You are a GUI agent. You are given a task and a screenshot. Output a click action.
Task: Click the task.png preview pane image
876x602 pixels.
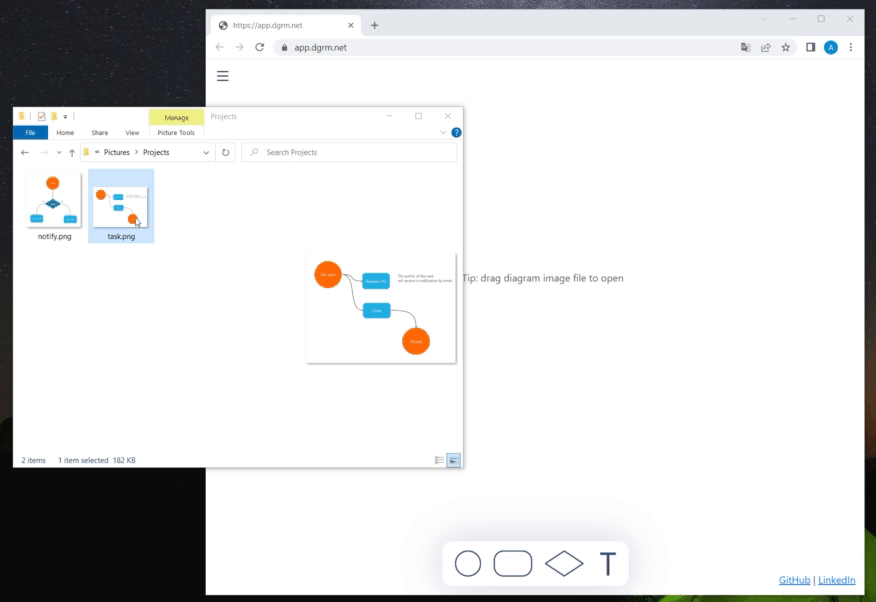381,308
